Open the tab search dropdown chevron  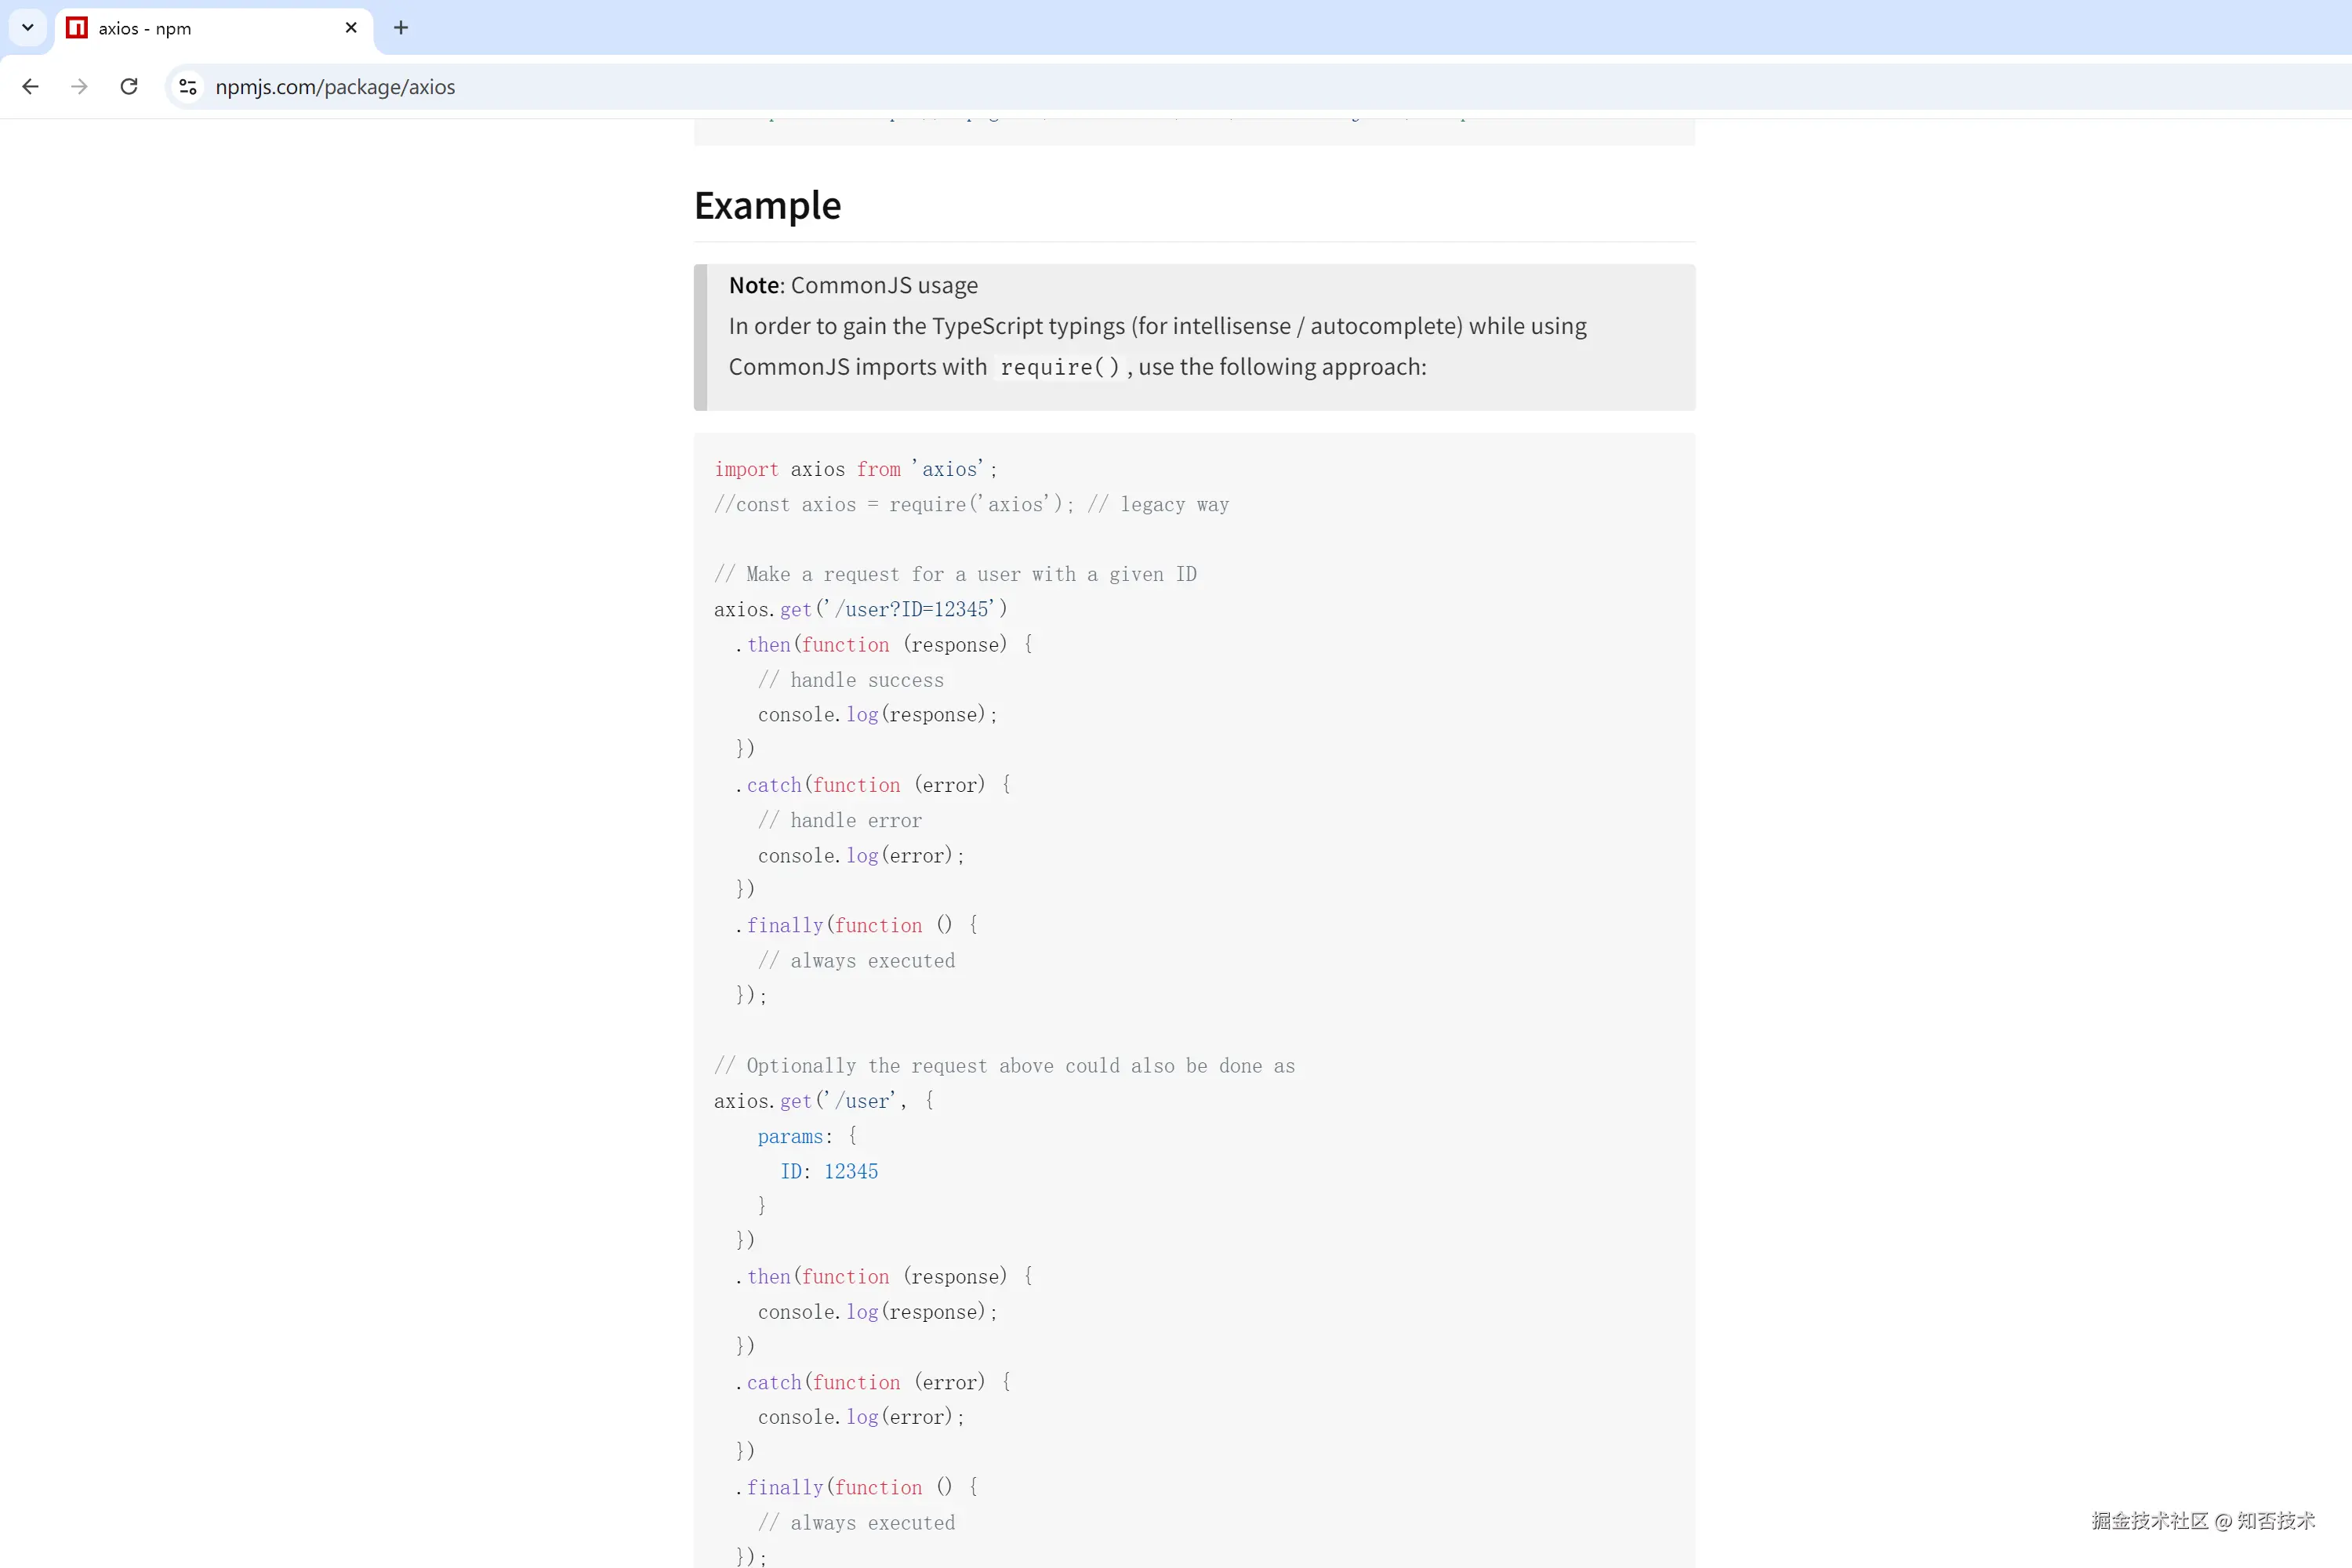click(x=28, y=28)
